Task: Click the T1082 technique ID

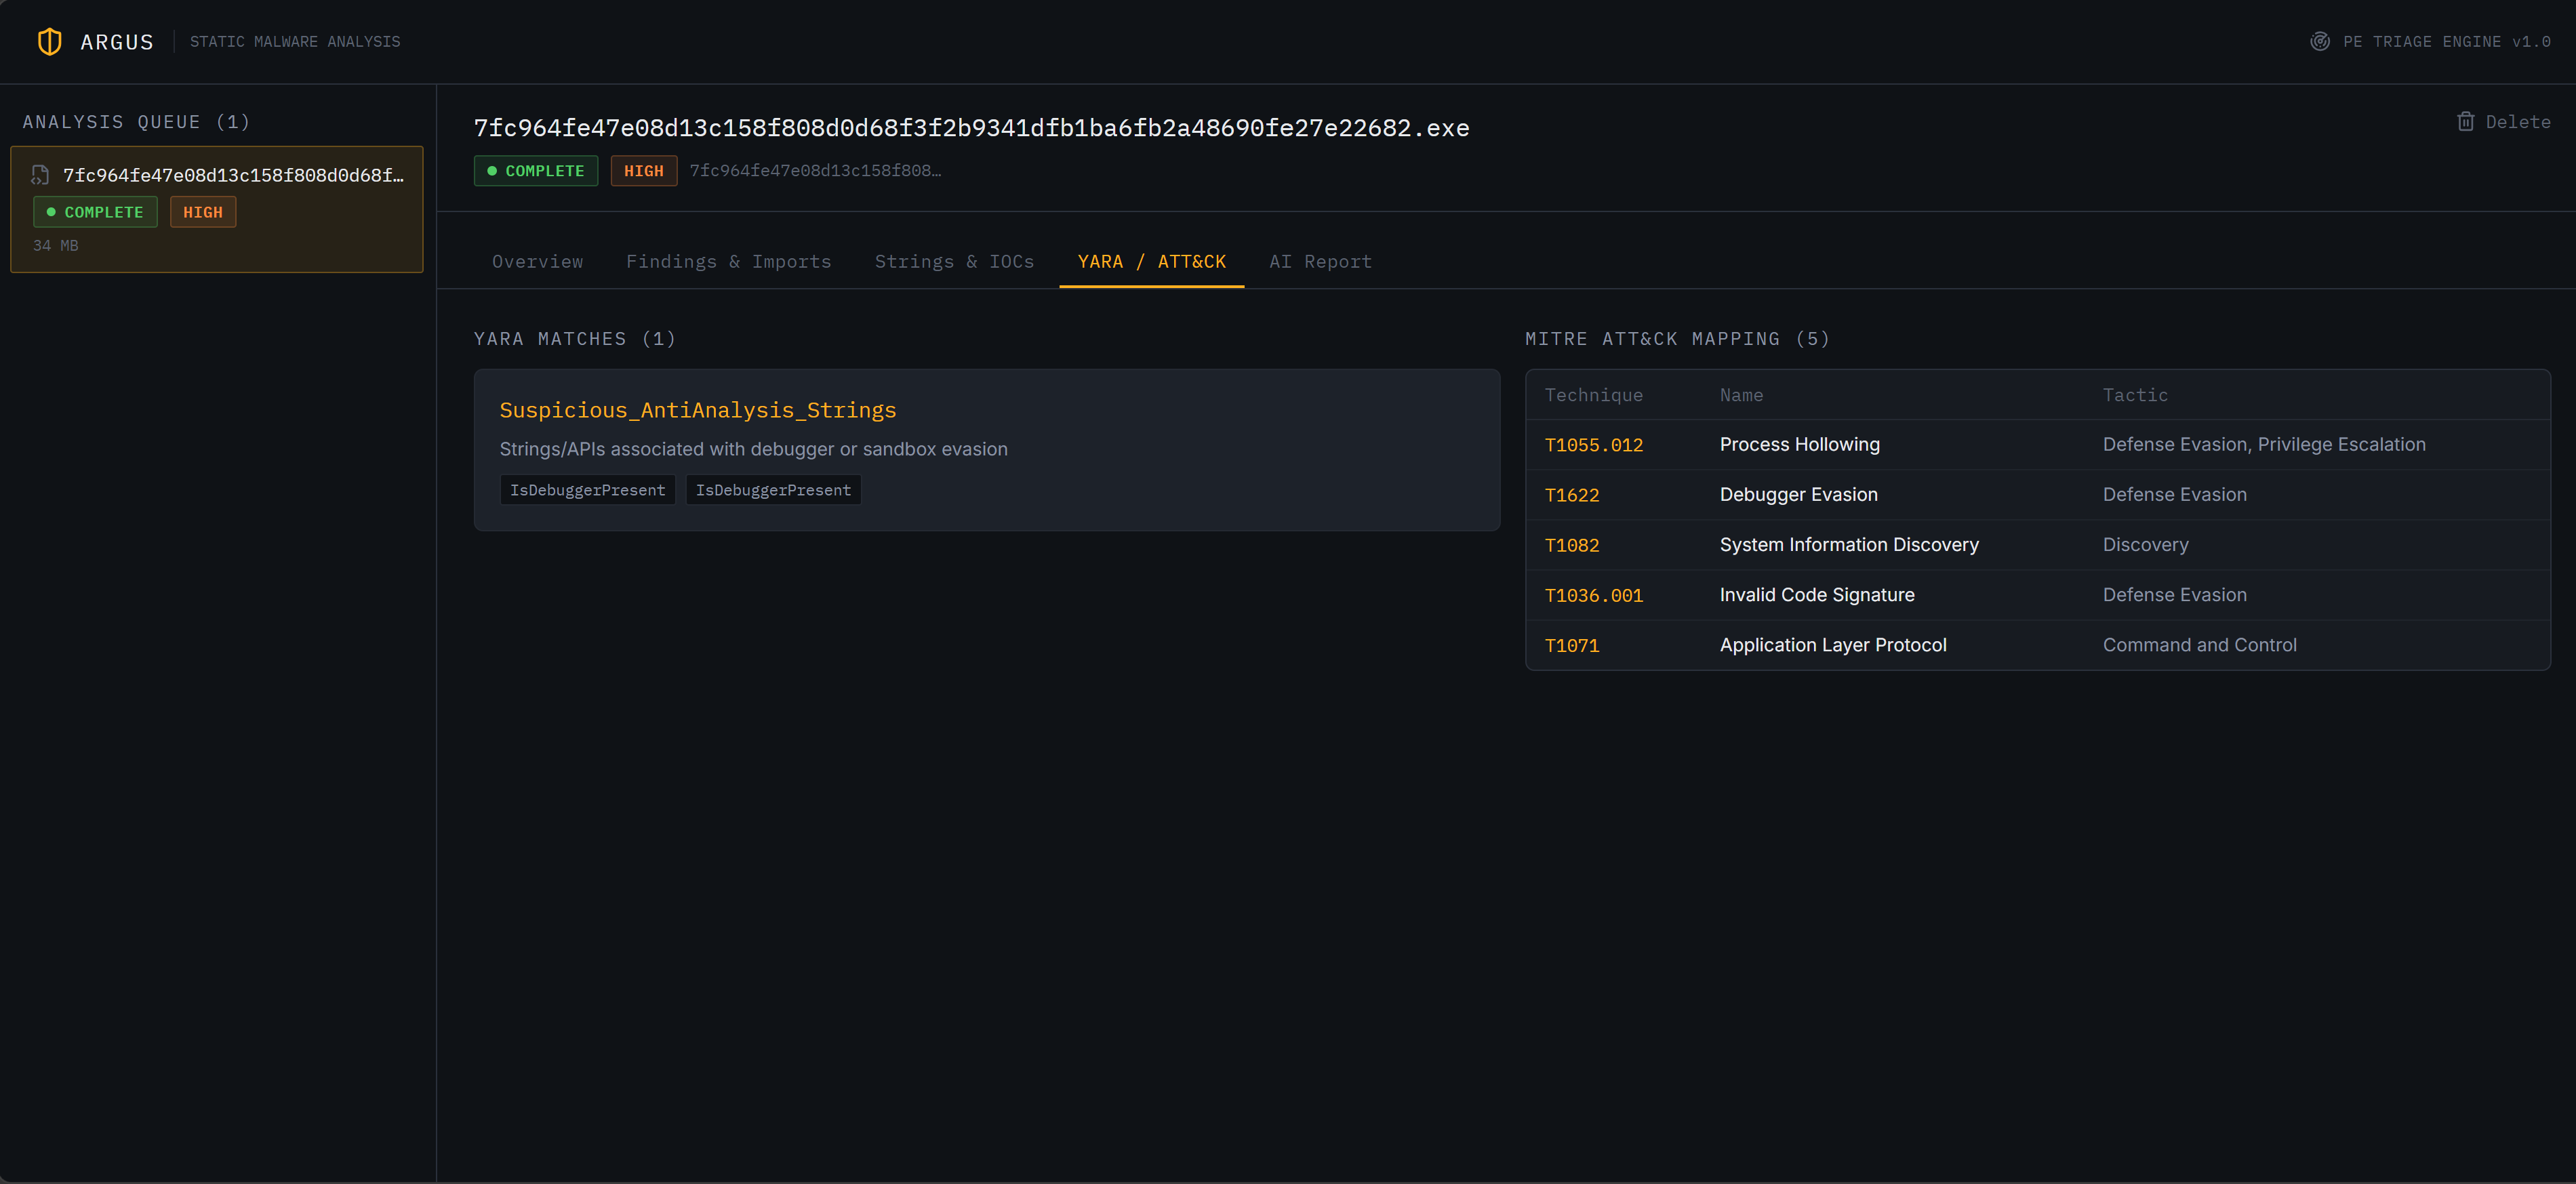Action: coord(1572,545)
